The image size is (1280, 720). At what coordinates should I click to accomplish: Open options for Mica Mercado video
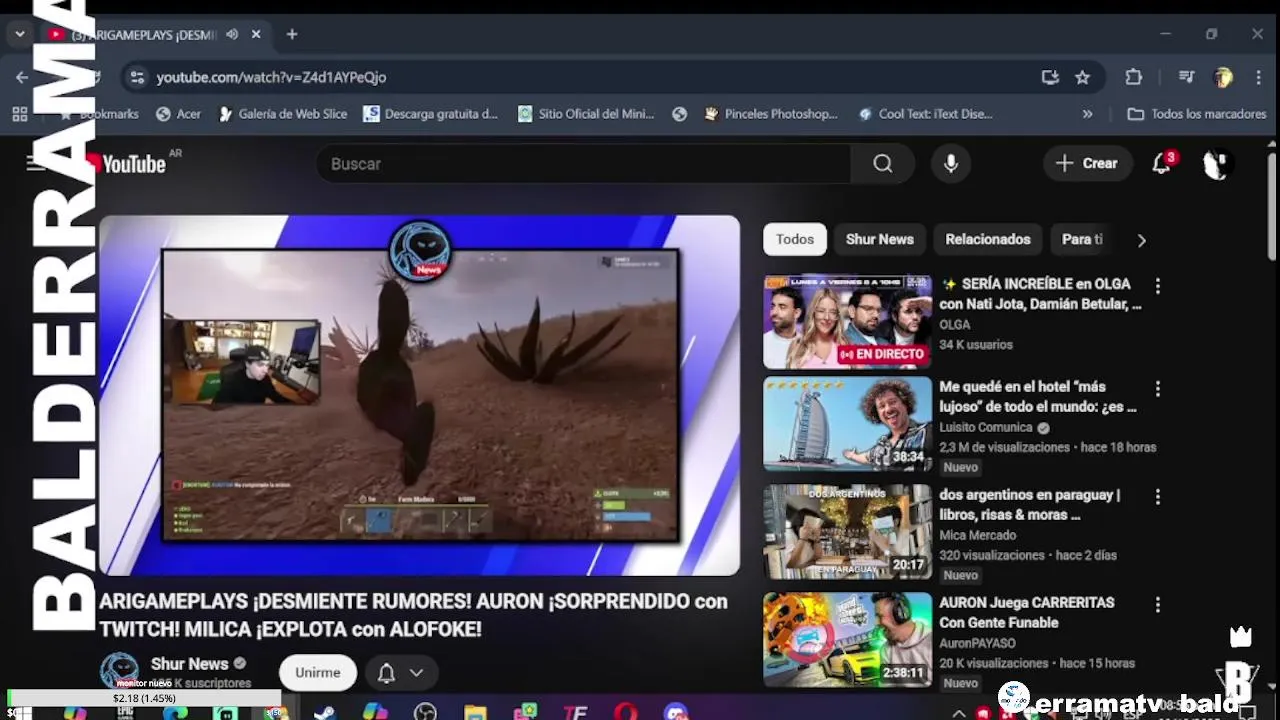1158,496
